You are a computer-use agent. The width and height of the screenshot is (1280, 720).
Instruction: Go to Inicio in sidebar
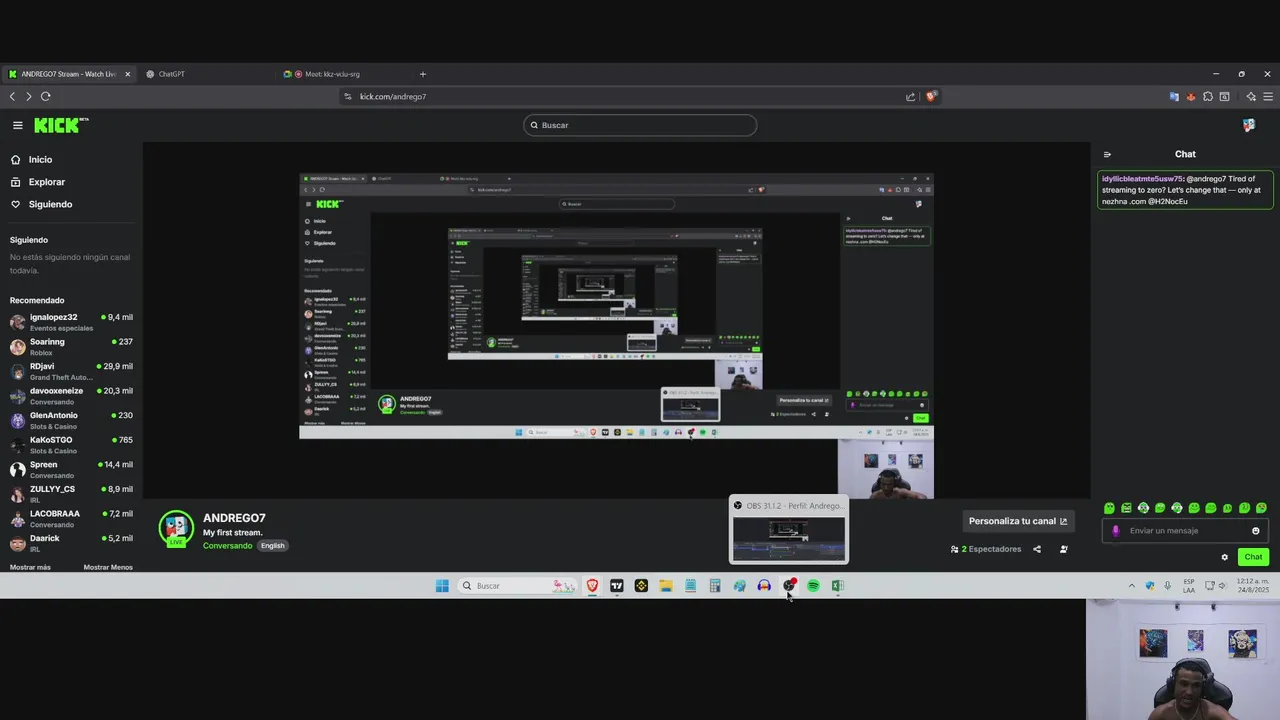tap(40, 160)
